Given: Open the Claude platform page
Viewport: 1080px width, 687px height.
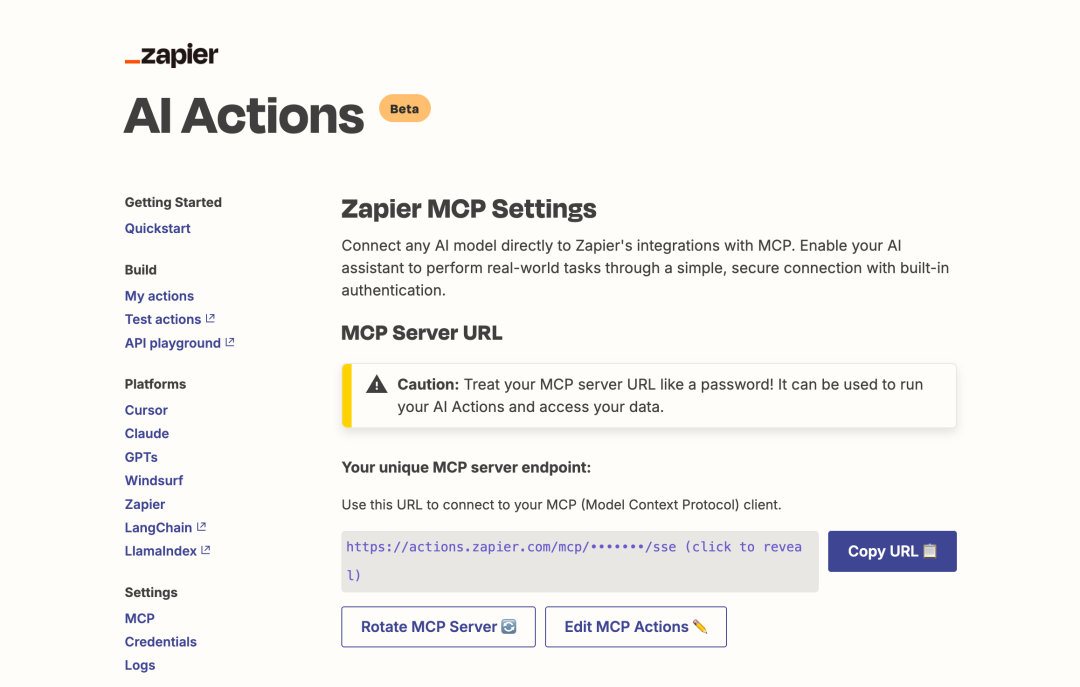Looking at the screenshot, I should click(x=146, y=433).
